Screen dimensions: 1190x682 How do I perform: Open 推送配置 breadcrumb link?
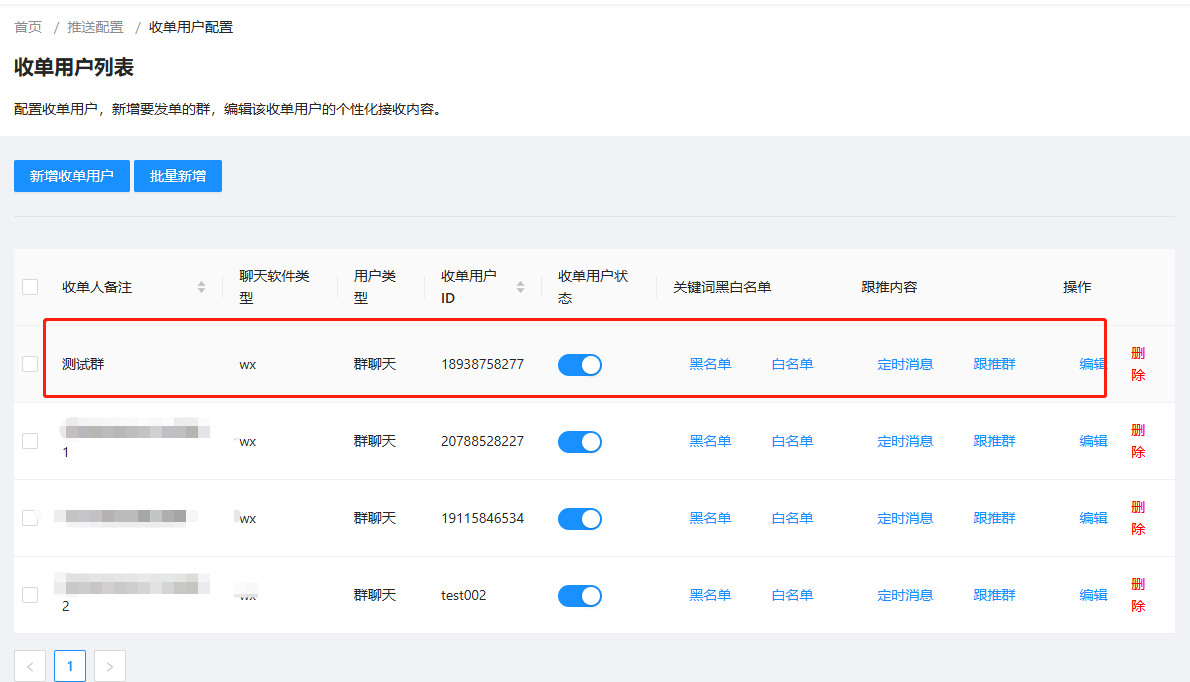[x=96, y=27]
